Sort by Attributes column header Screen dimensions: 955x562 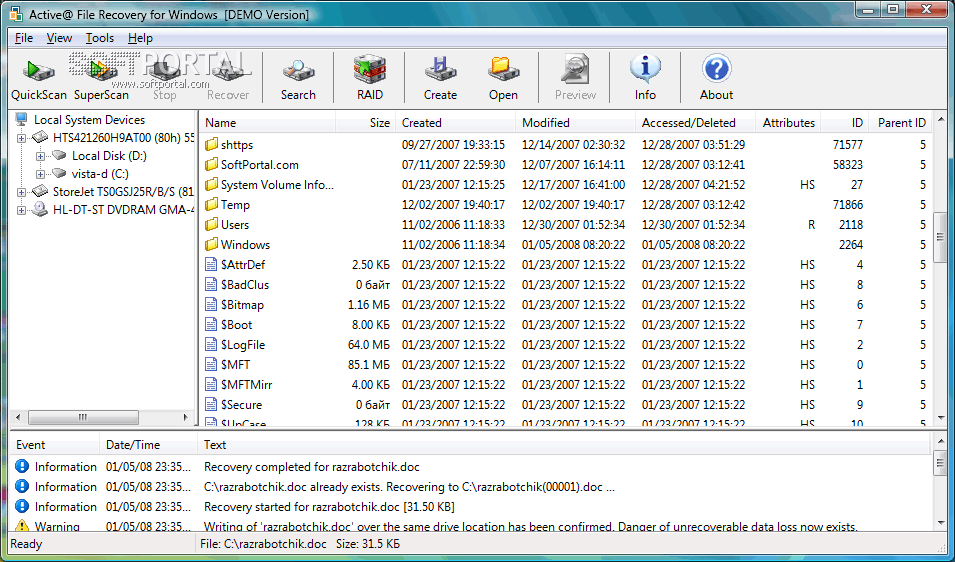click(x=788, y=122)
